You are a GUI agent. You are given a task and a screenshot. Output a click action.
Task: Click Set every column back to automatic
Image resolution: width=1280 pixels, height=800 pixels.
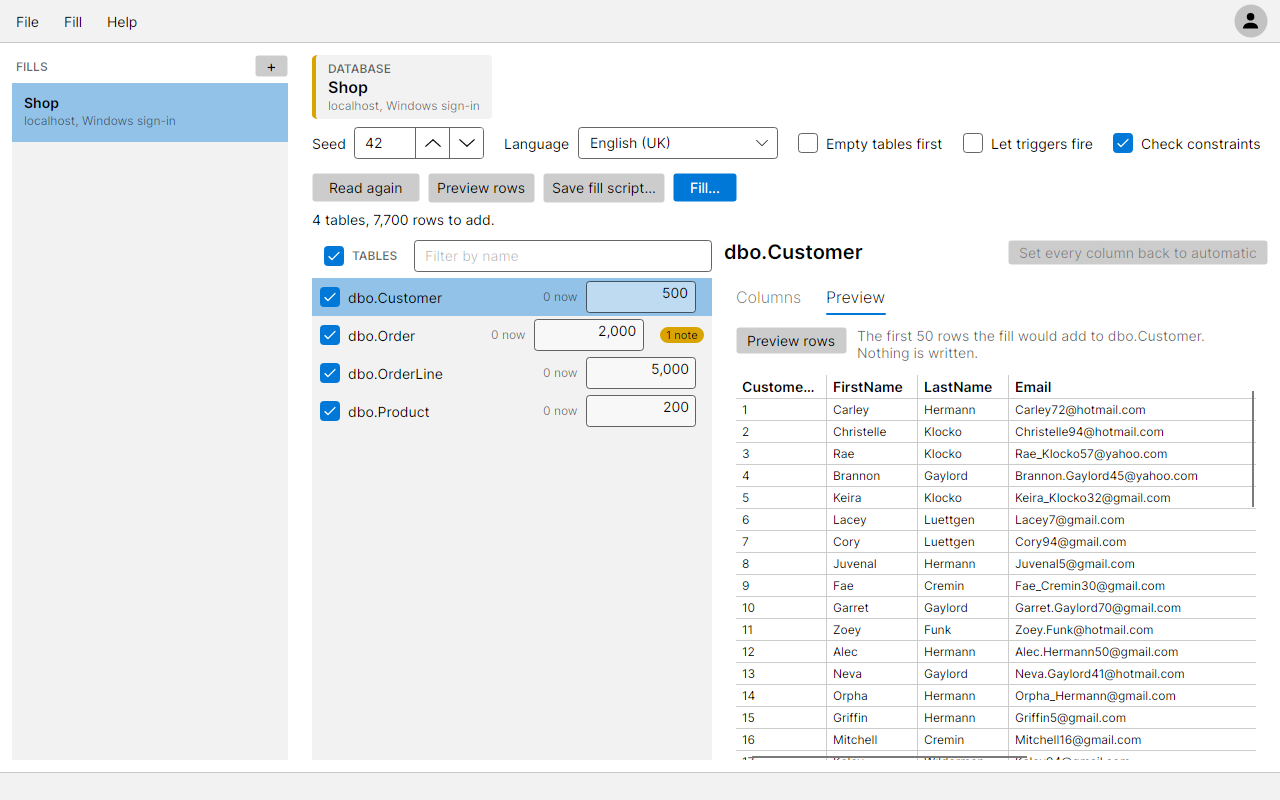click(x=1138, y=253)
